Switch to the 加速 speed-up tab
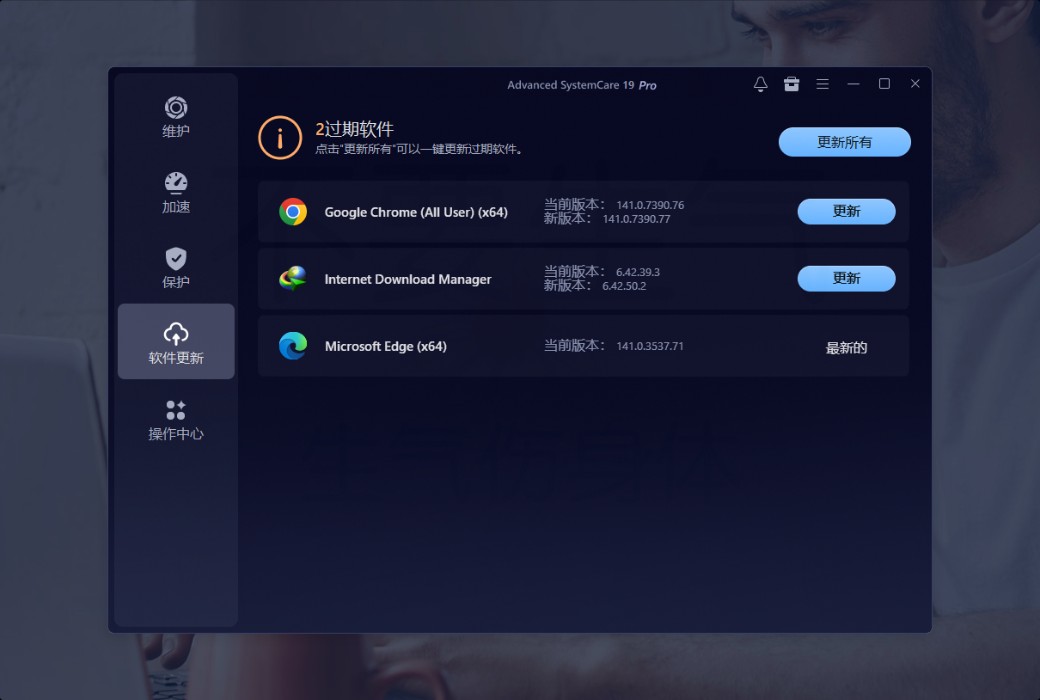This screenshot has height=700, width=1040. 176,192
